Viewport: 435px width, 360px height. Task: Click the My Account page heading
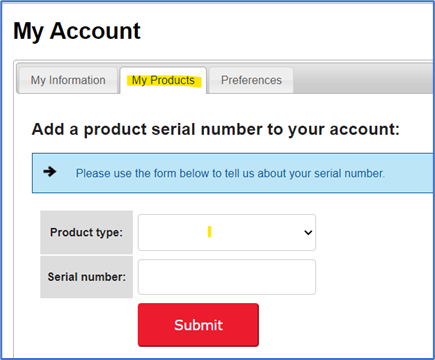click(77, 31)
